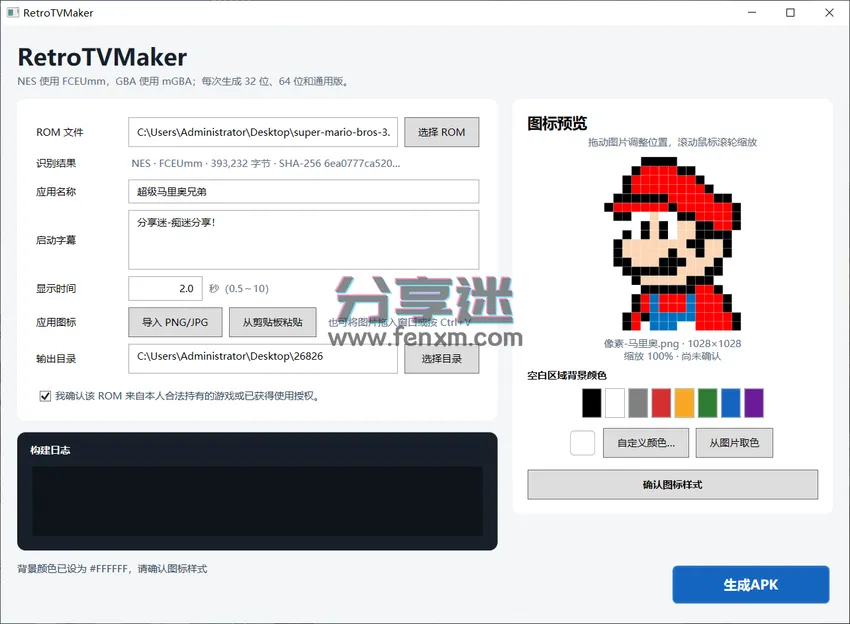850x624 pixels.
Task: Click inside the 启动字幕 text area
Action: (304, 240)
